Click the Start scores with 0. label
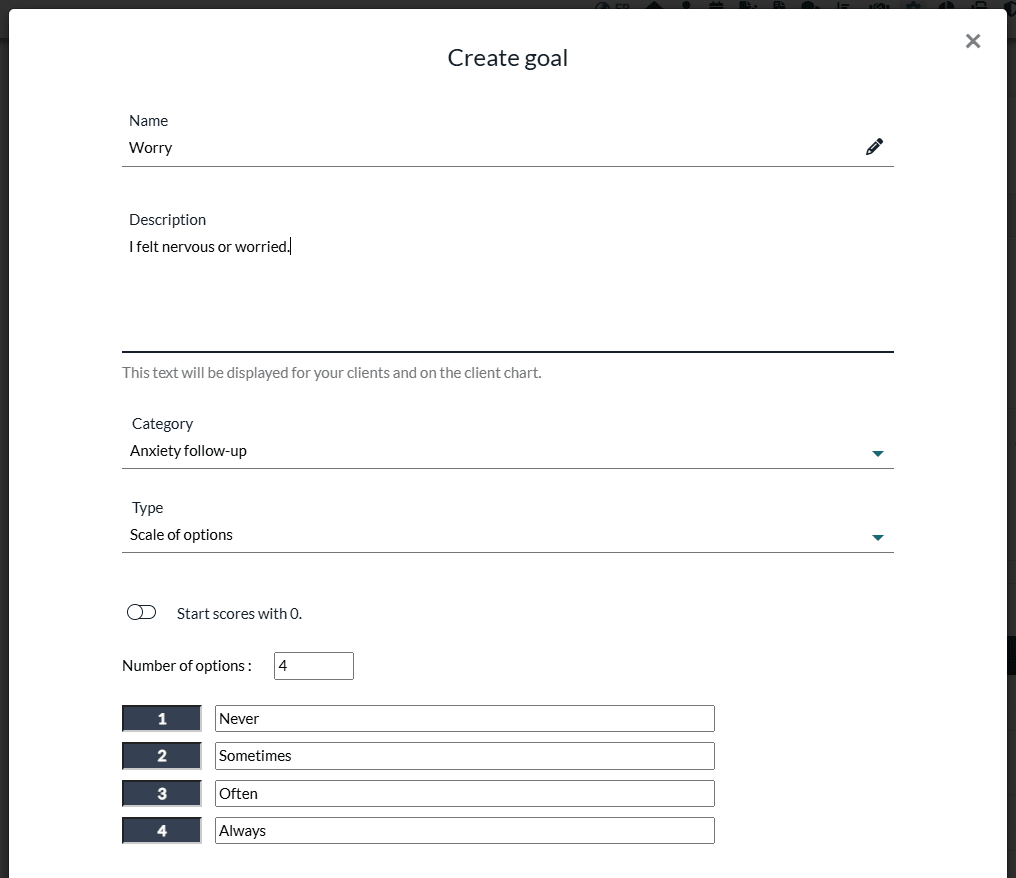The image size is (1016, 878). click(239, 614)
